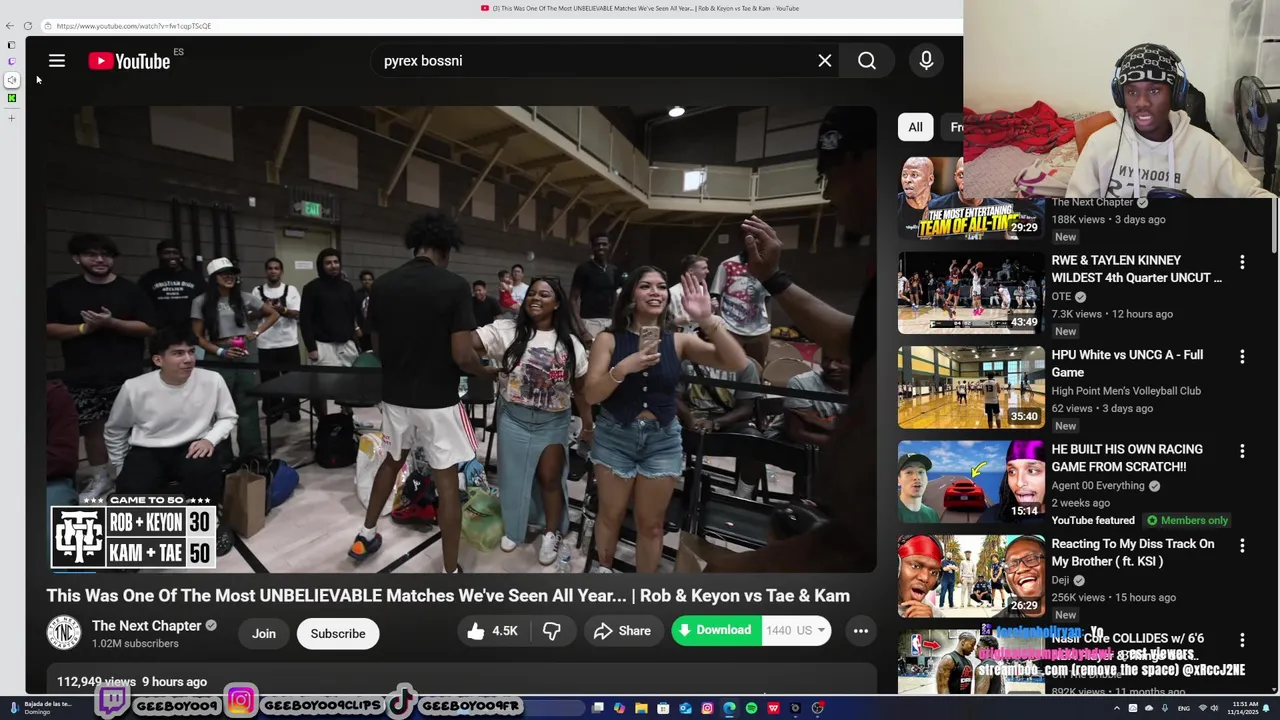The image size is (1280, 720).
Task: Select the active YouTube tab with the speaker icon
Action: pos(12,80)
